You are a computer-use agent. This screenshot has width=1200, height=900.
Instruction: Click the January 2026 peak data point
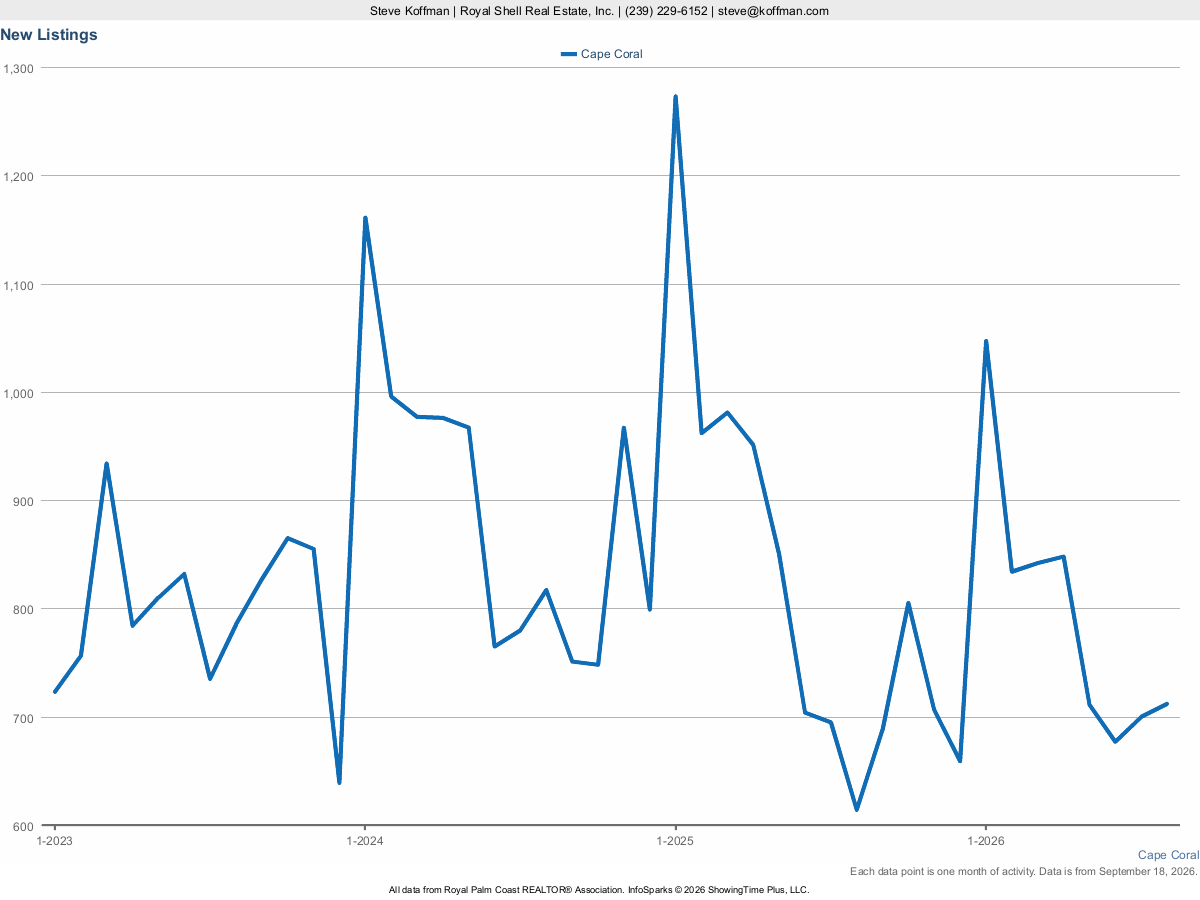tap(986, 342)
